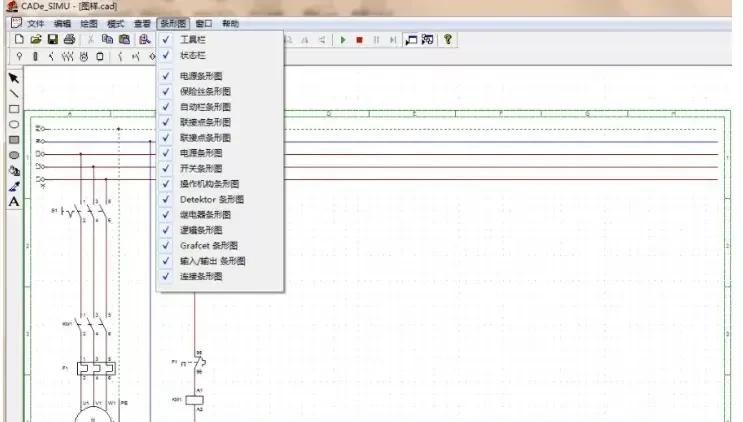
Task: Open the power supply components bar icon
Action: (x=19, y=56)
